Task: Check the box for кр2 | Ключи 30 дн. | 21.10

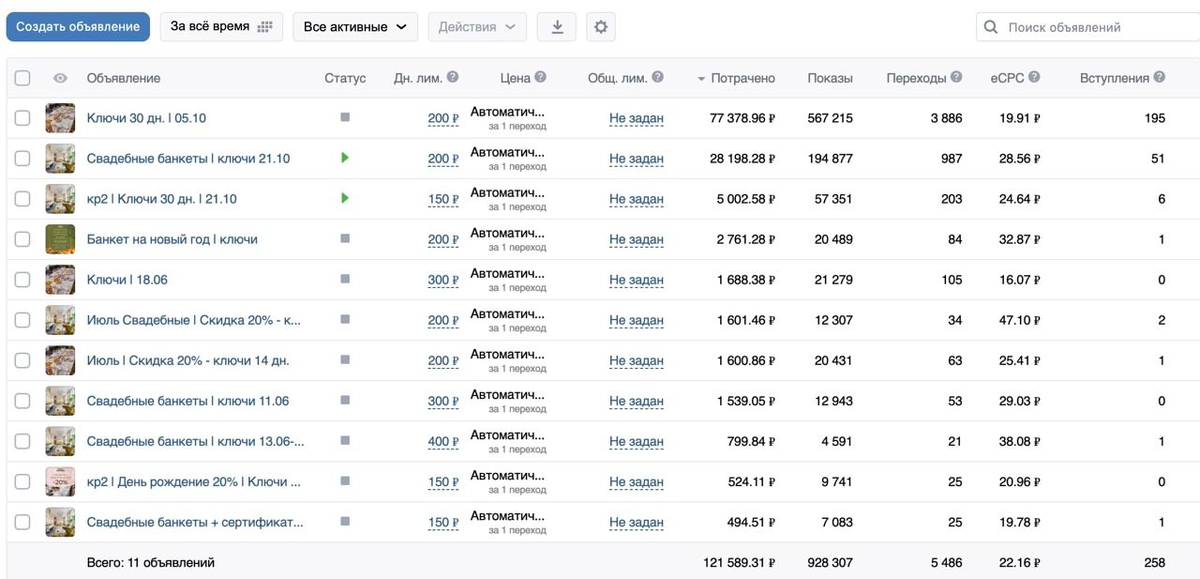Action: coord(22,199)
